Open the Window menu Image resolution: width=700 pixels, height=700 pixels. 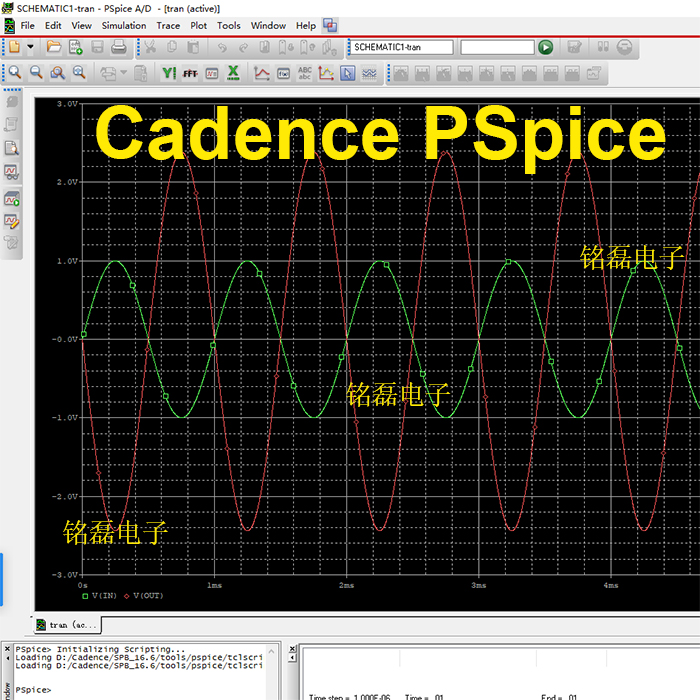pos(268,26)
